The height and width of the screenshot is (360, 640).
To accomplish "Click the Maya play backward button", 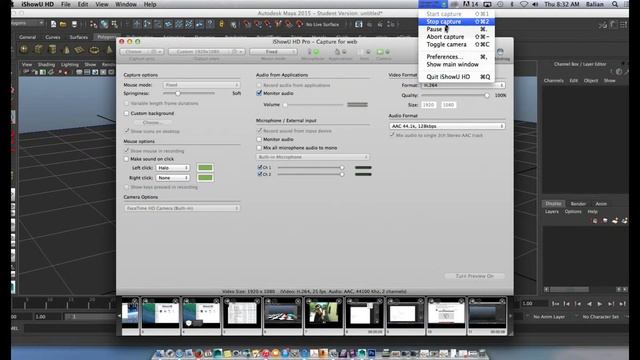I will [x=589, y=304].
